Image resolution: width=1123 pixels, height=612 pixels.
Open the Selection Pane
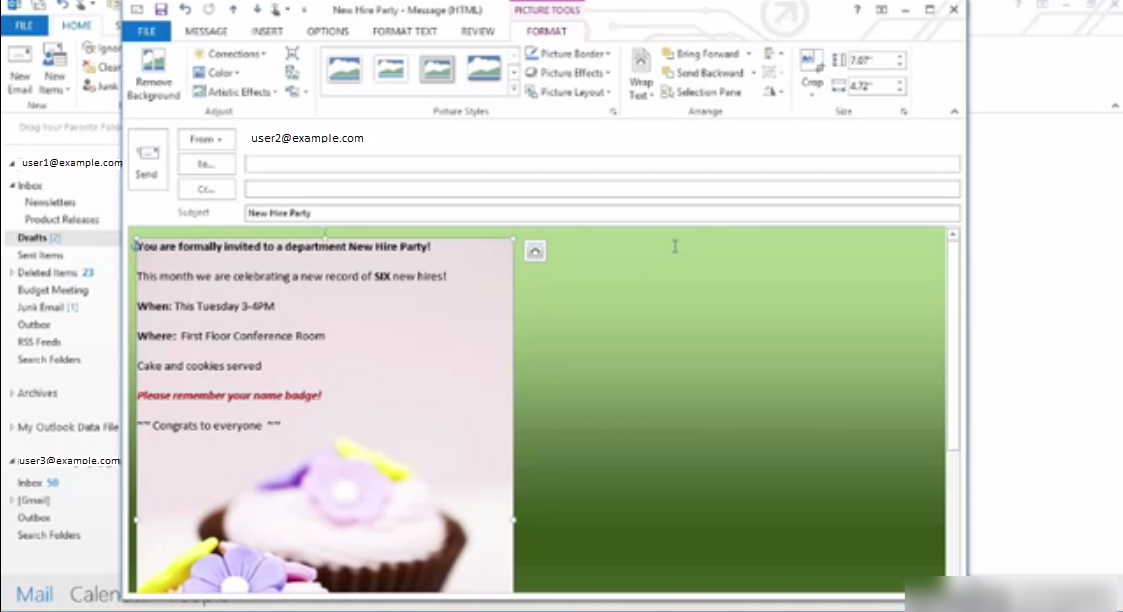click(x=701, y=92)
